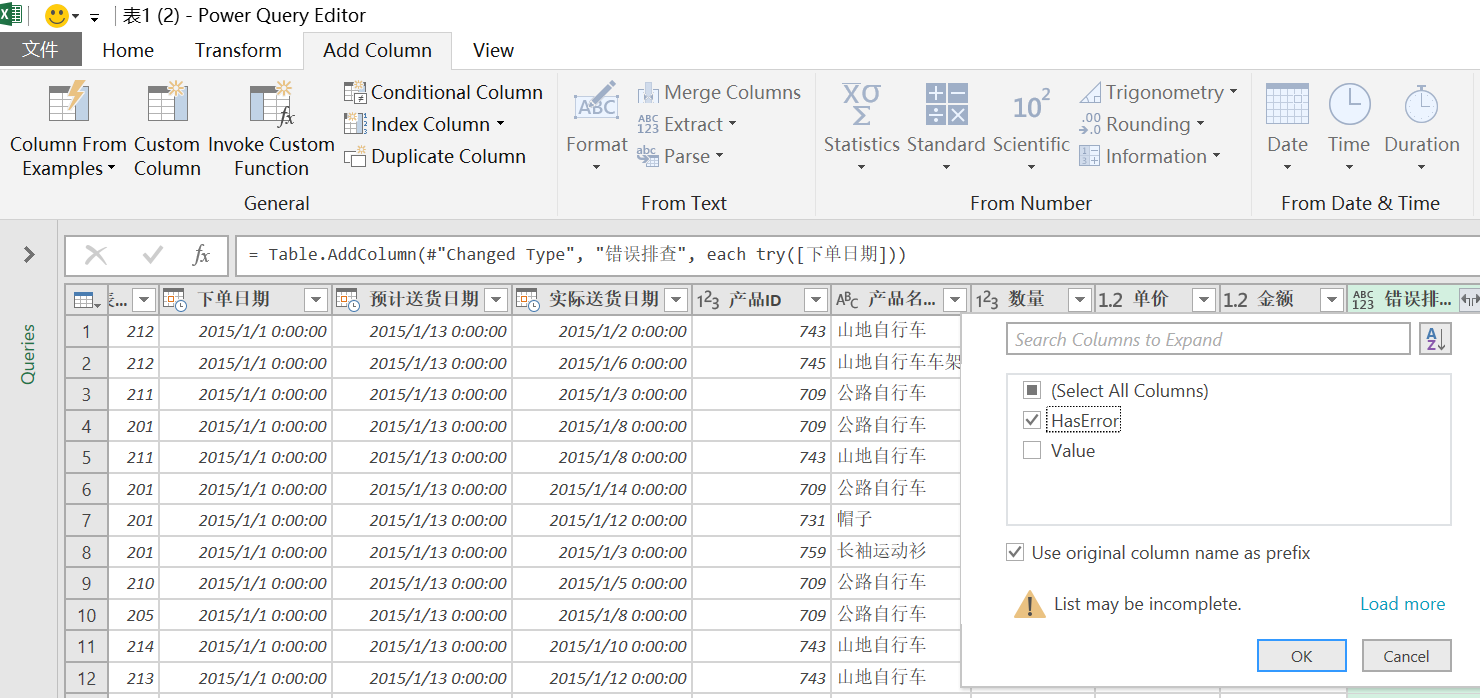Click the 单价 column decimal type icon

[1110, 299]
